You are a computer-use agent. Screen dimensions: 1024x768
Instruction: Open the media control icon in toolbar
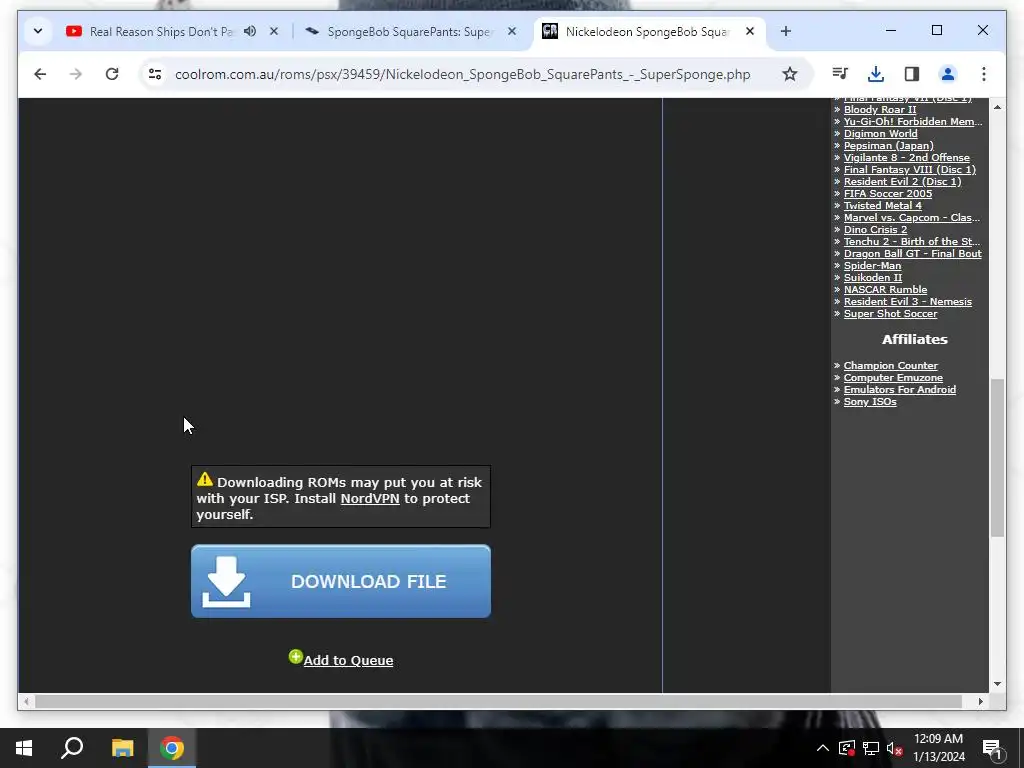tap(840, 74)
